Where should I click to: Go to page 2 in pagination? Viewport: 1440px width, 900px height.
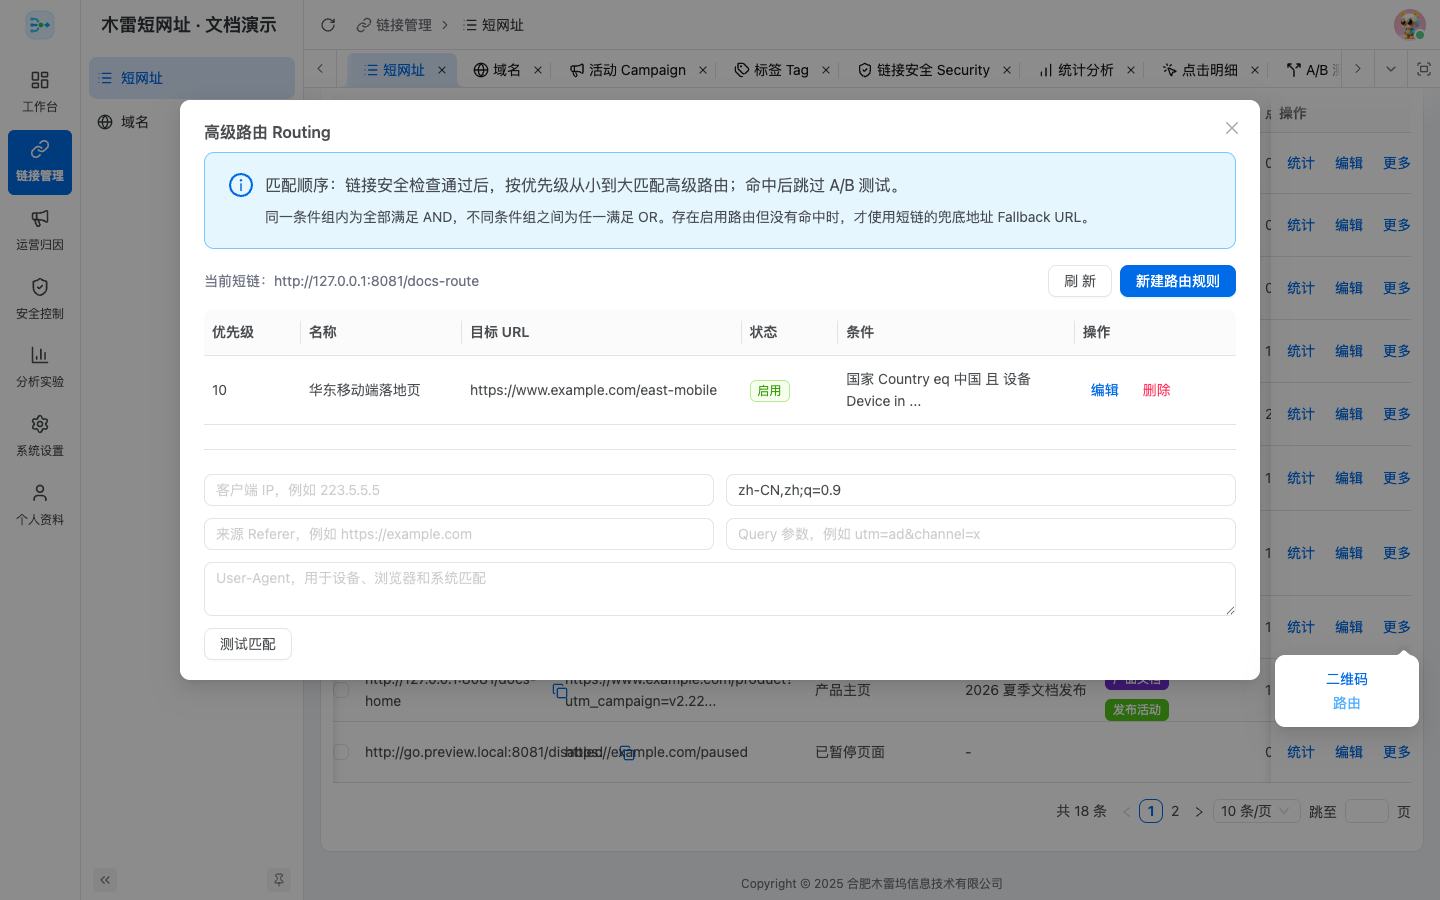coord(1175,811)
